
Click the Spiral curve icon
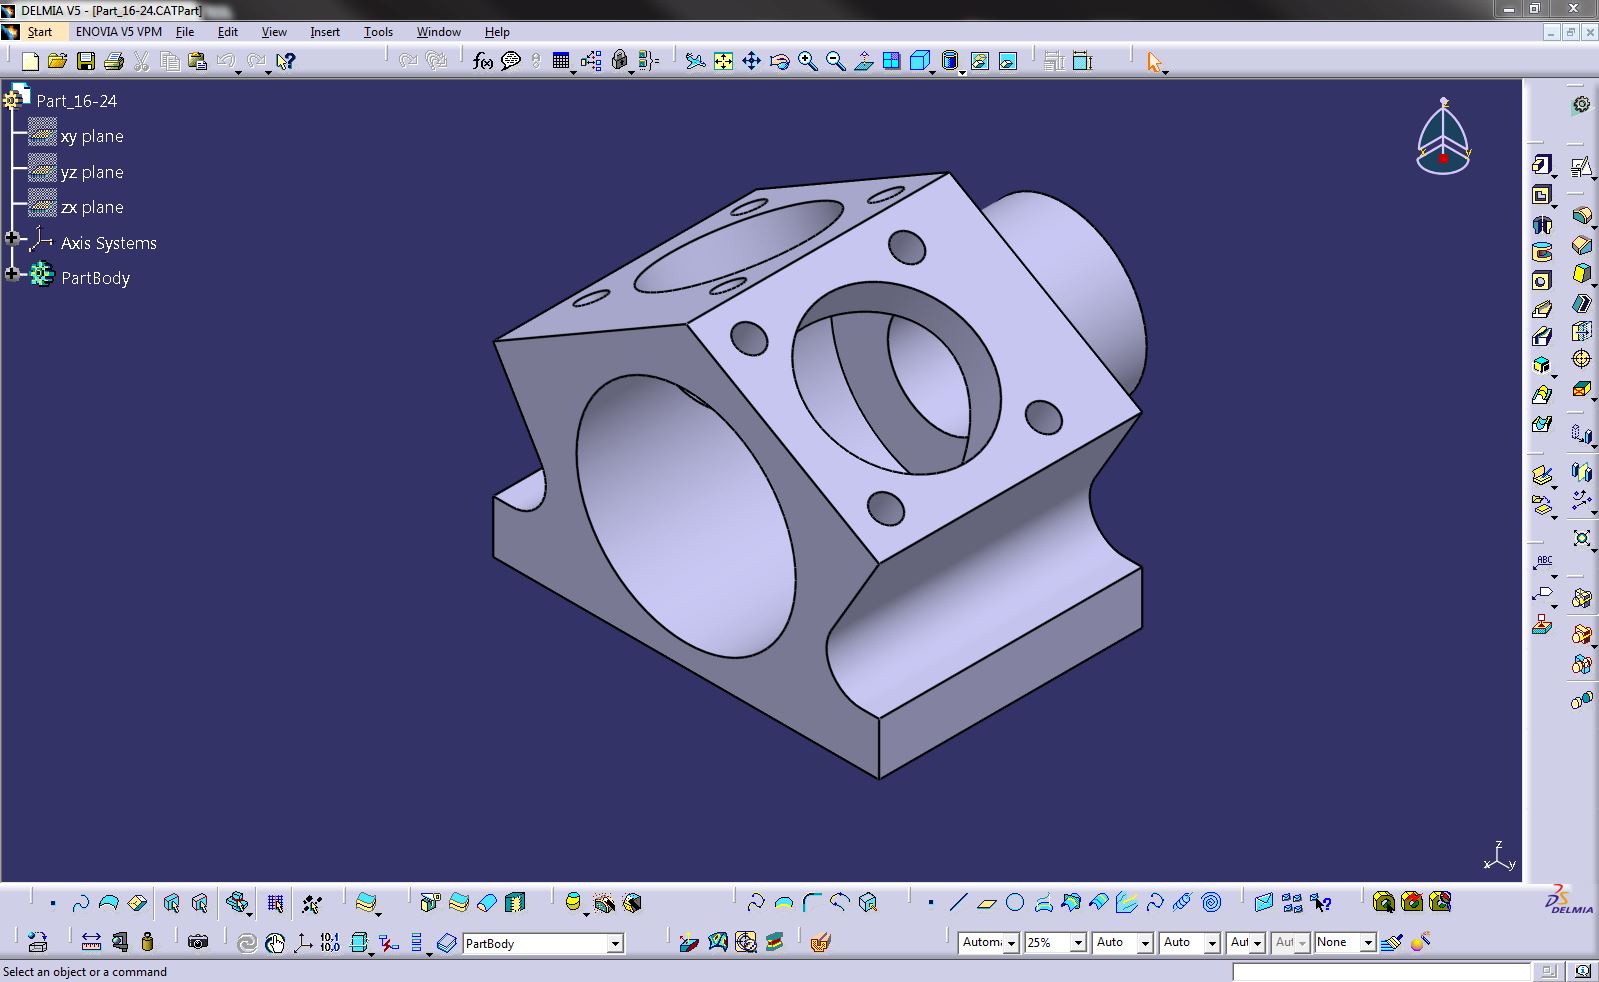(x=1211, y=903)
